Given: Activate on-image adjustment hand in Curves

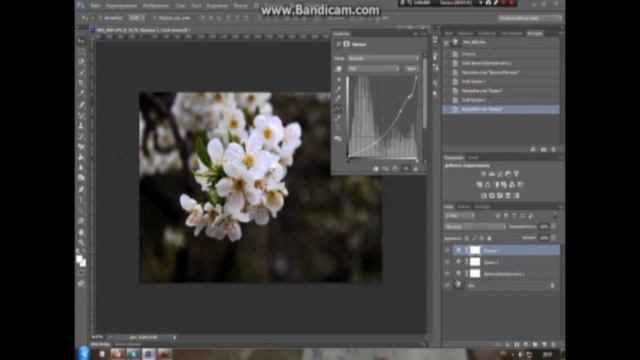Looking at the screenshot, I should (338, 69).
